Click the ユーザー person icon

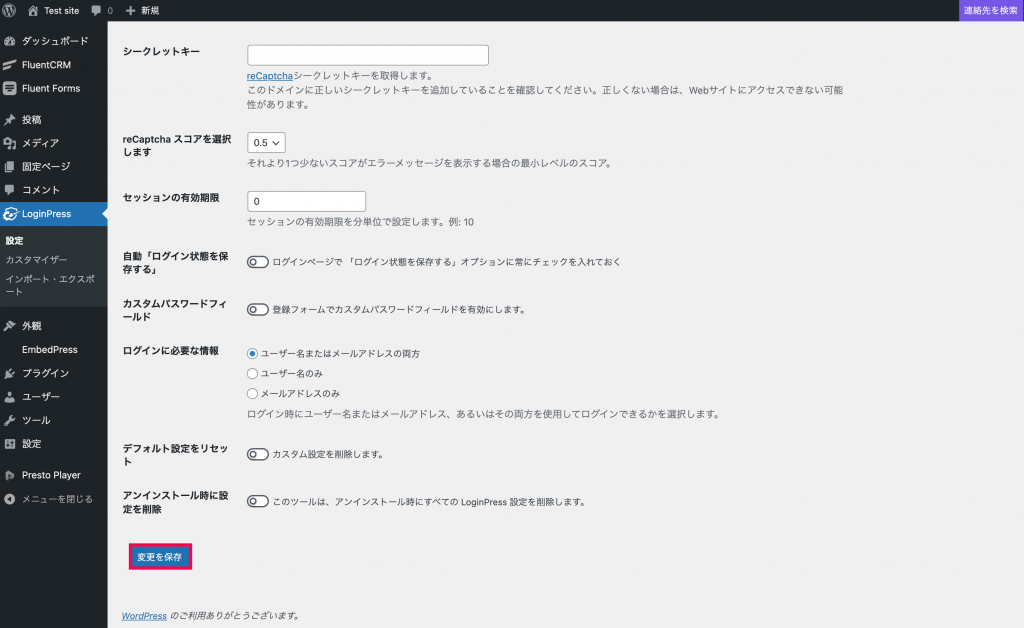9,396
